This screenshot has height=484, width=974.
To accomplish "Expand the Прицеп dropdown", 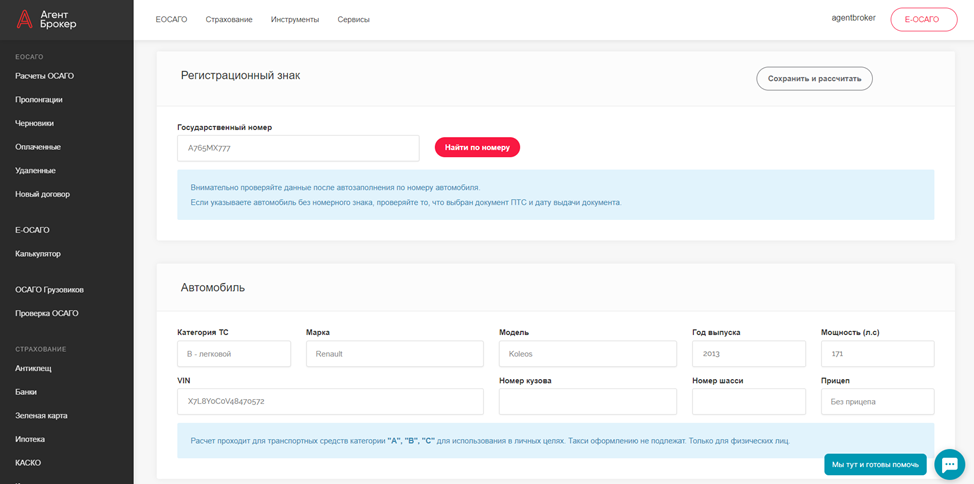I will coord(877,402).
